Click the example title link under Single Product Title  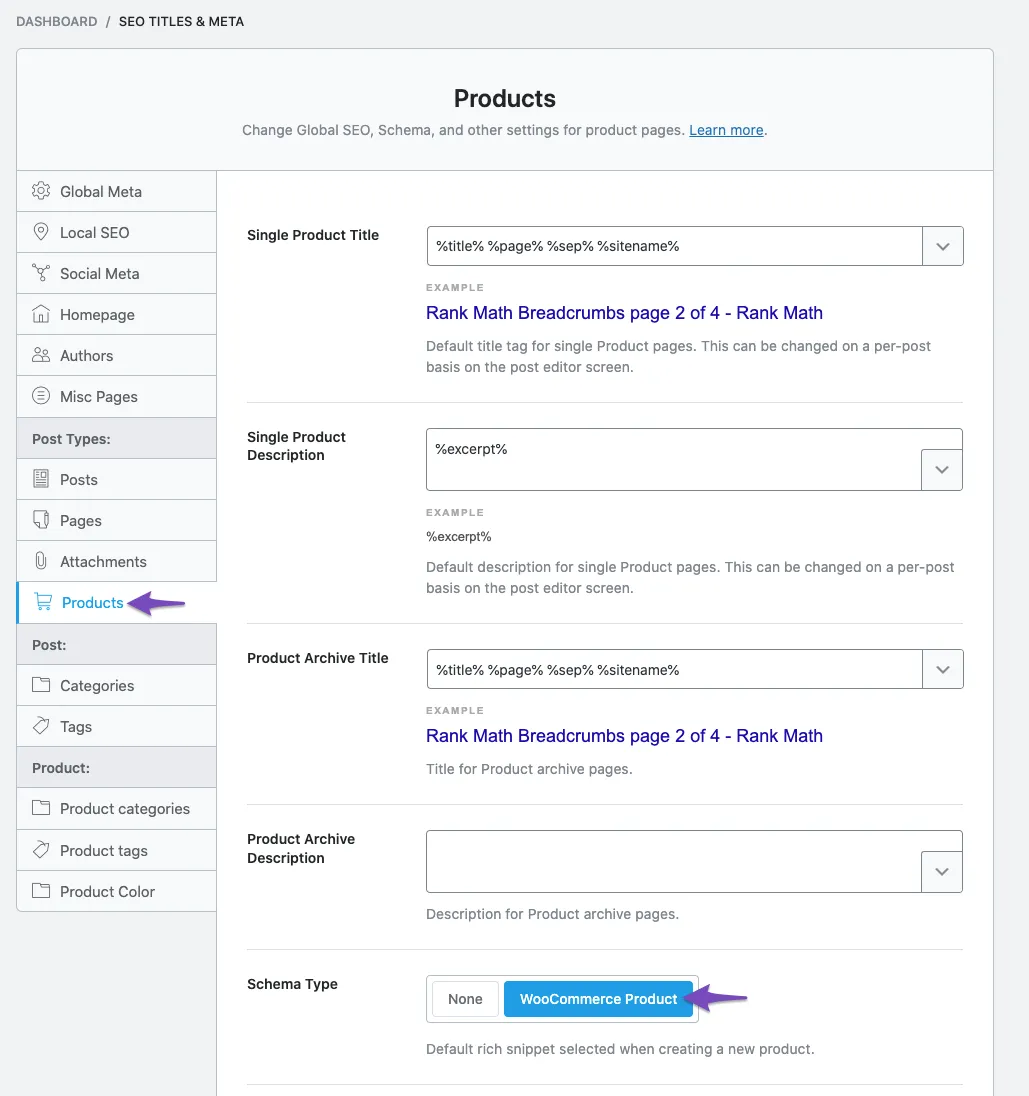point(624,312)
